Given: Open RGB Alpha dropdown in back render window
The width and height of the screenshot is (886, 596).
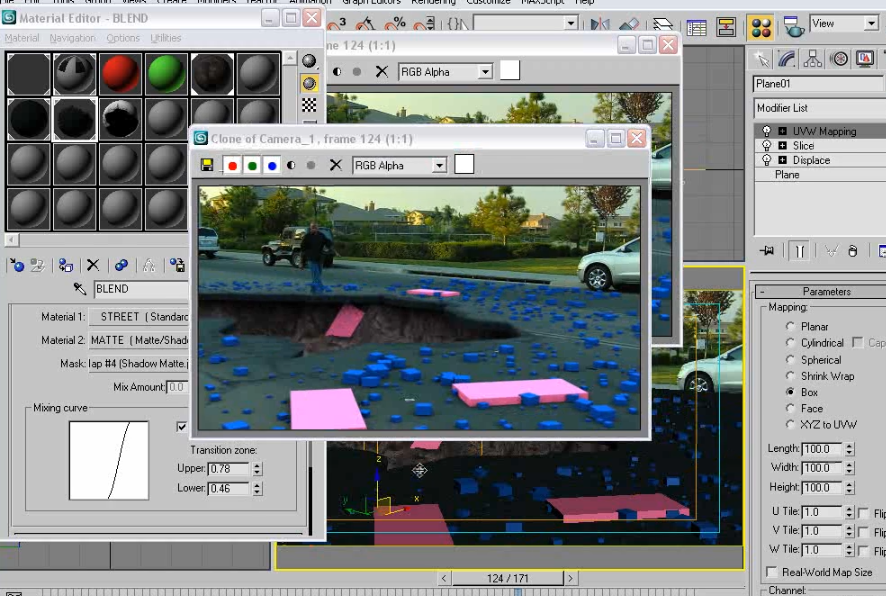Looking at the screenshot, I should [x=485, y=72].
